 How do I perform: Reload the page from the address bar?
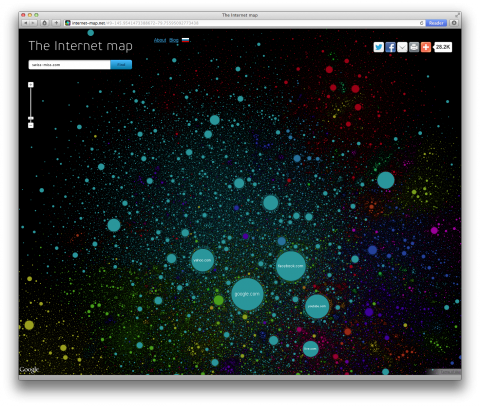421,23
